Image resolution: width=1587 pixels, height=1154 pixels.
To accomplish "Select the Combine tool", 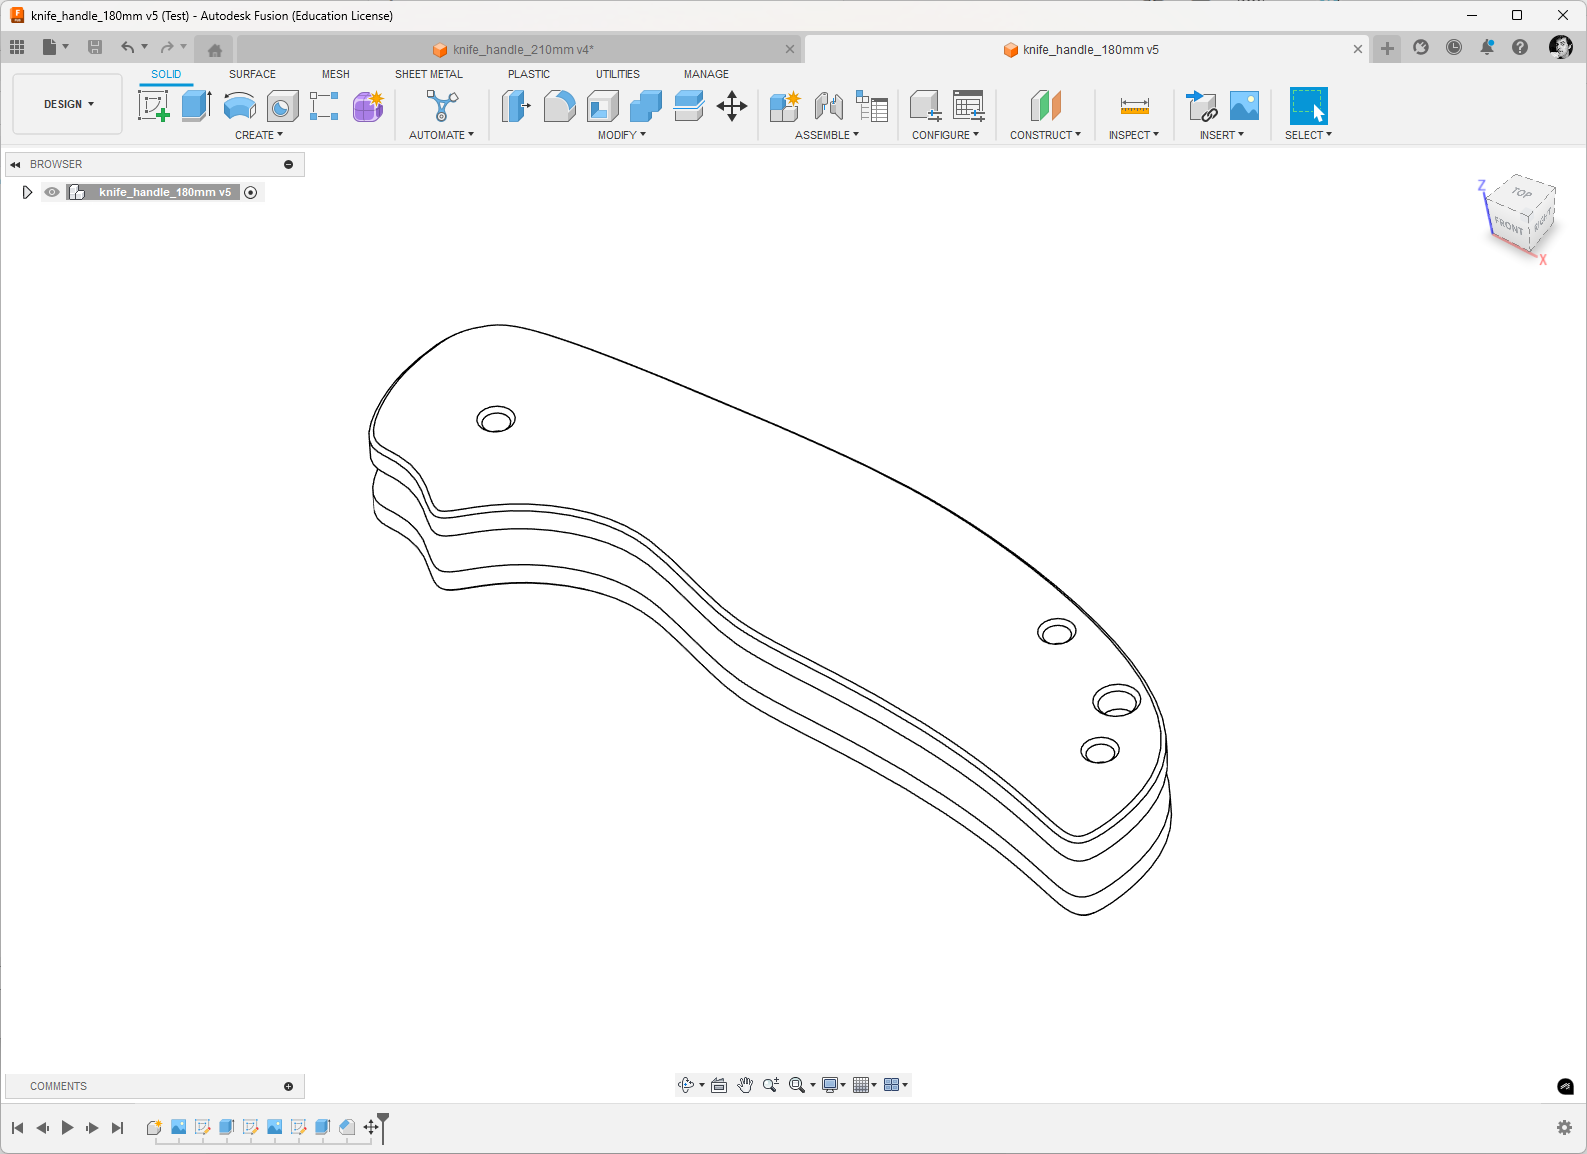I will tap(646, 106).
